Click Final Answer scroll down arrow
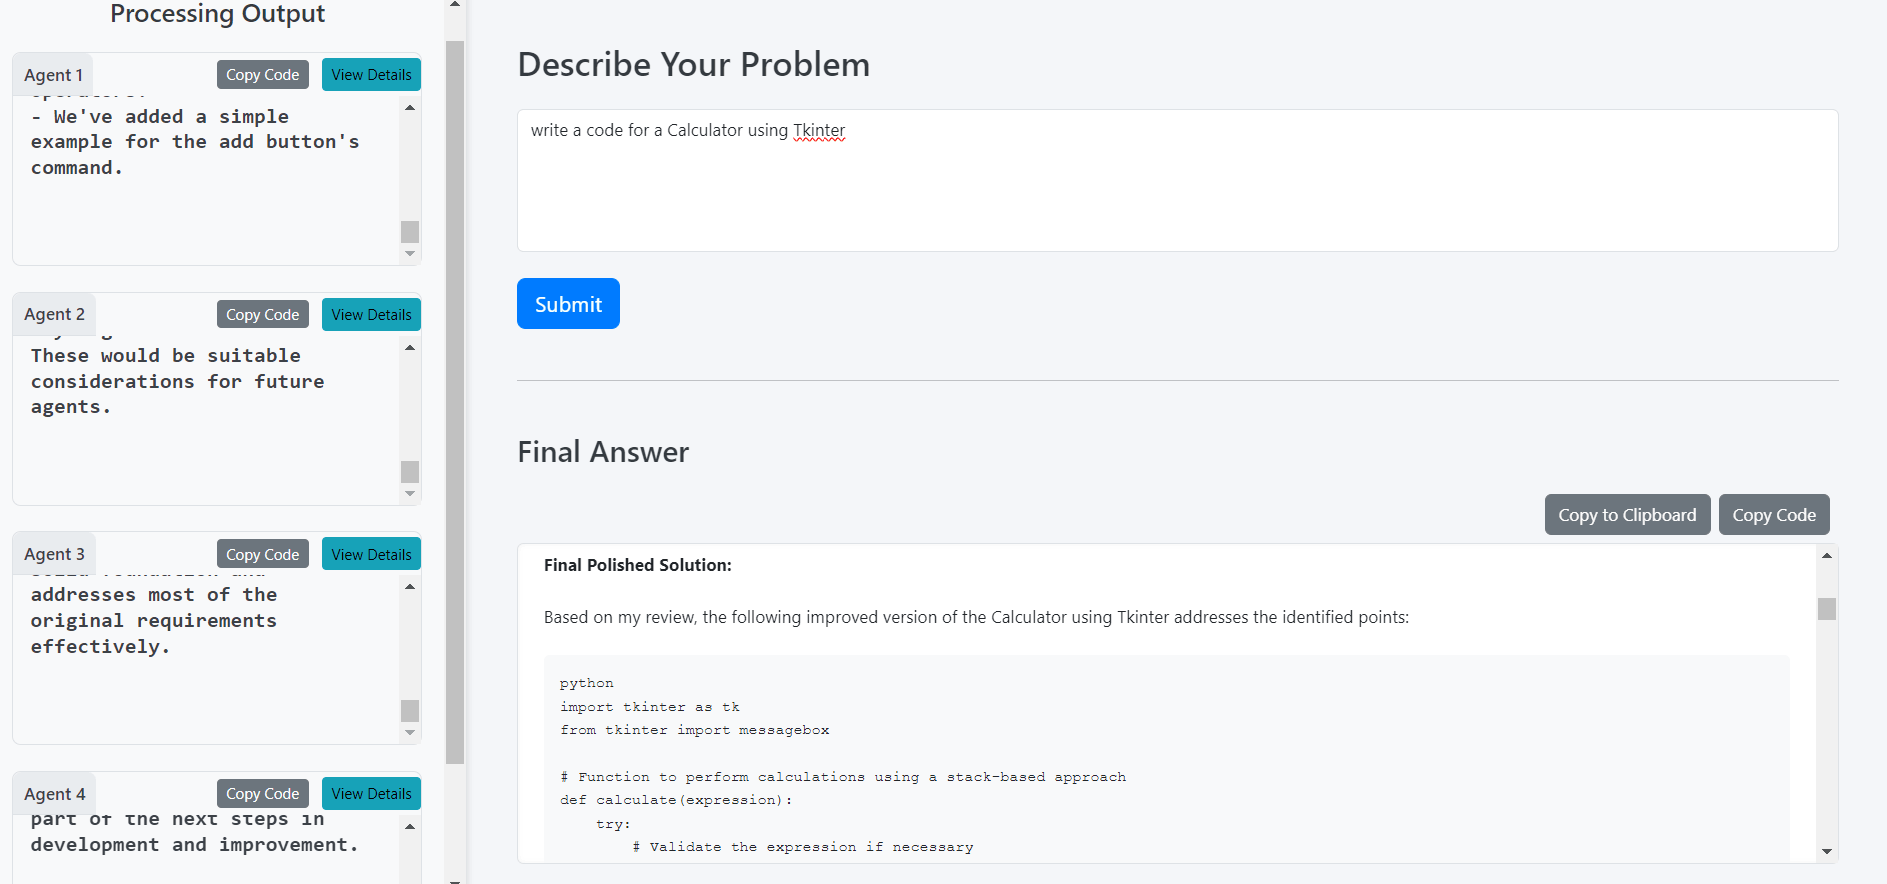This screenshot has width=1887, height=884. [1827, 852]
